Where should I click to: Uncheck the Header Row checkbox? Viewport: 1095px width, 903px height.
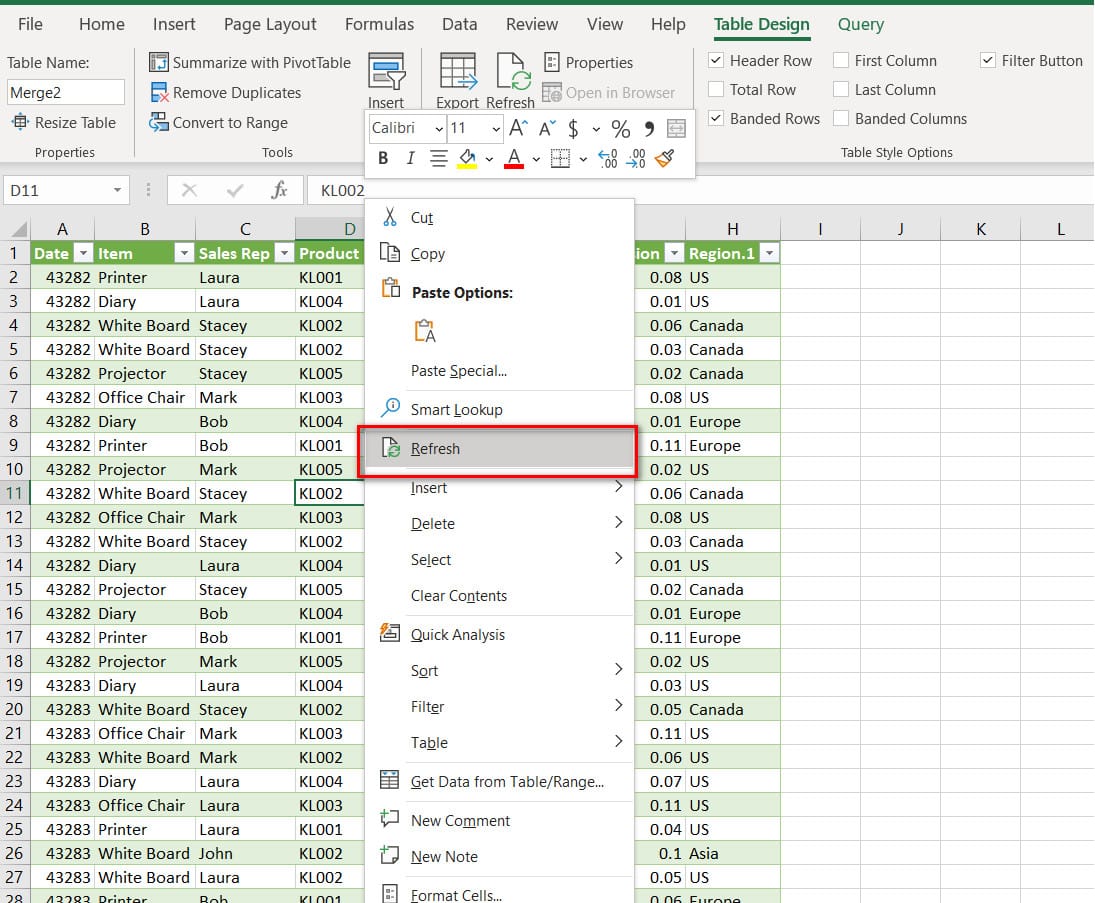[x=716, y=61]
